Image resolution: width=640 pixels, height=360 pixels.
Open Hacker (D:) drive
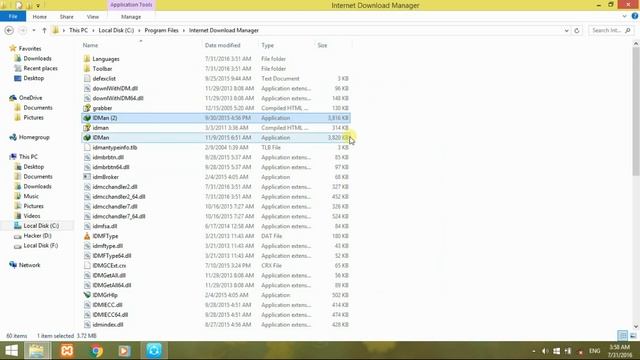tap(37, 236)
